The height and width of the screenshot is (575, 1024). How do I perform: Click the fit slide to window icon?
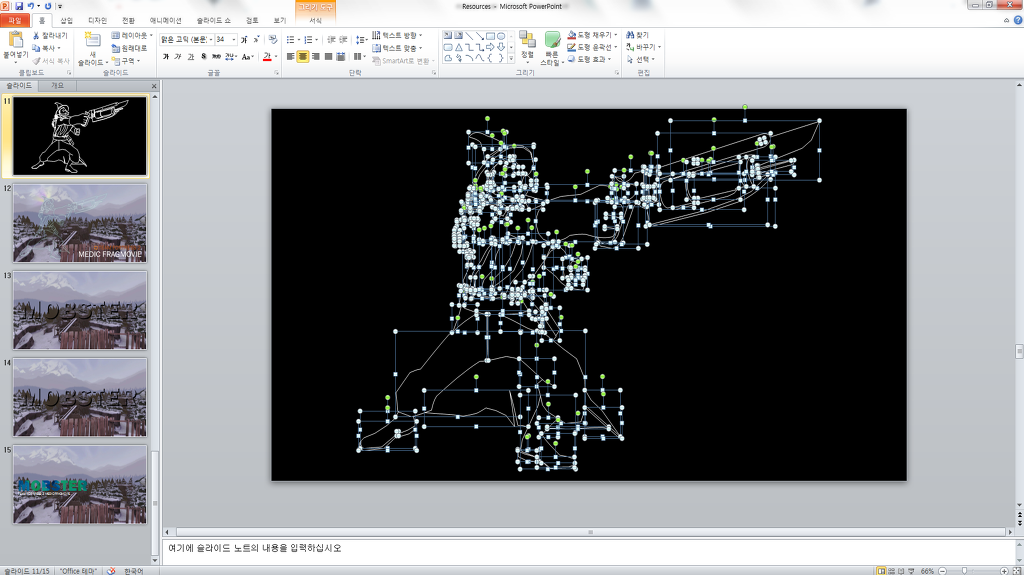(x=1015, y=570)
